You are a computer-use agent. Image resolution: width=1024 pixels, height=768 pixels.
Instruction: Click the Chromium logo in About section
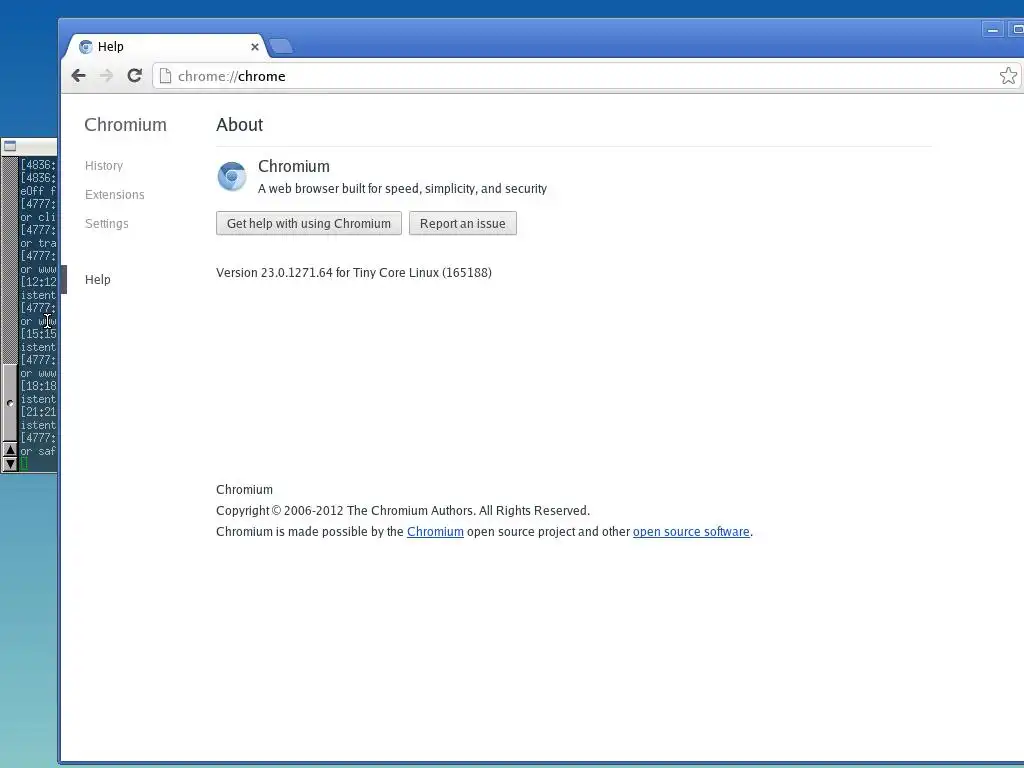click(232, 176)
